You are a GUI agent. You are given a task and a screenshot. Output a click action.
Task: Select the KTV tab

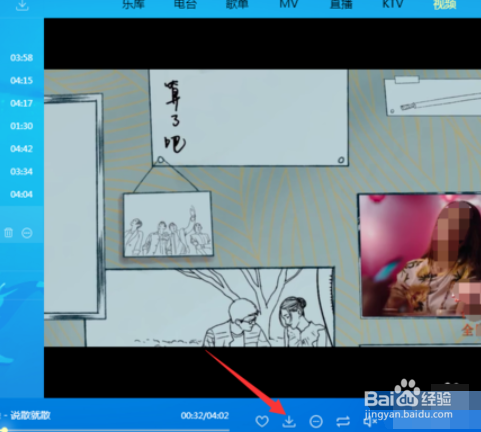(x=393, y=4)
